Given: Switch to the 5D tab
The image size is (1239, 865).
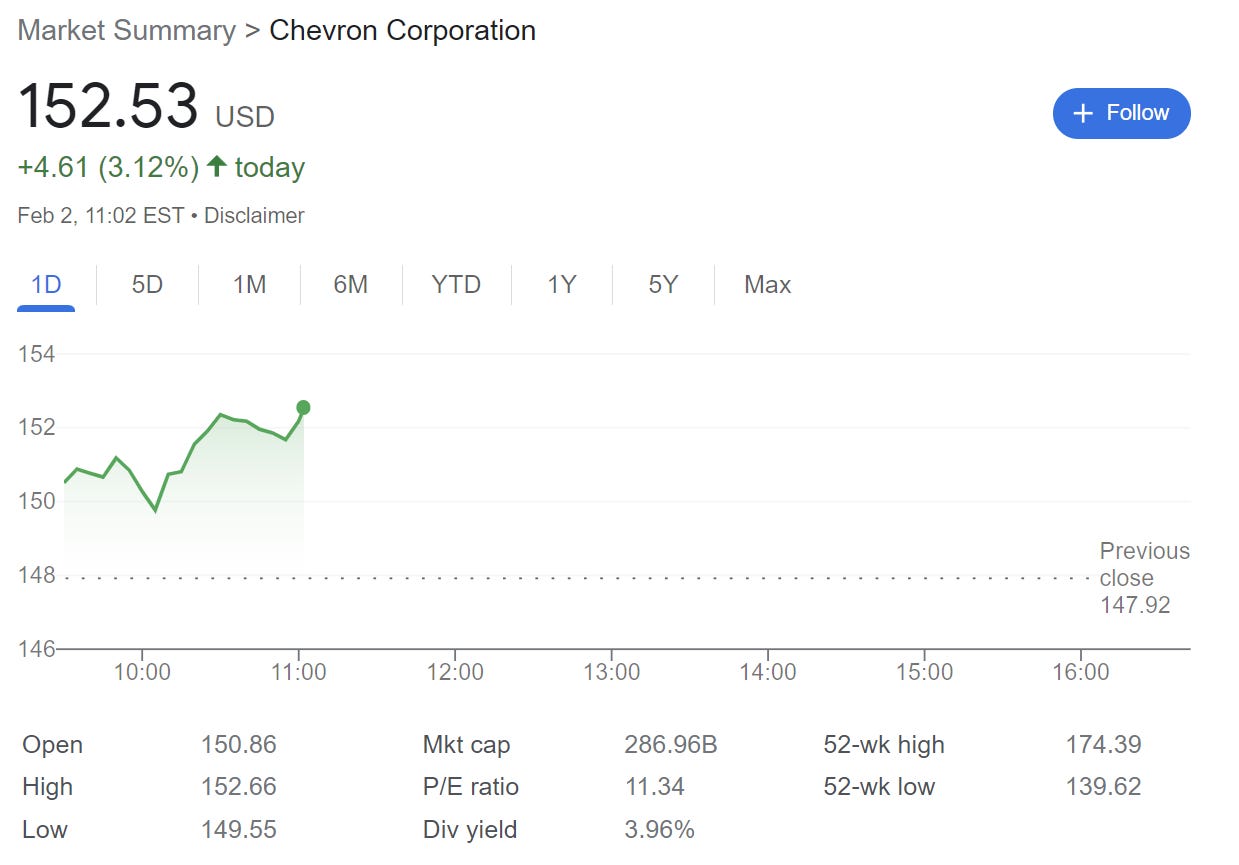Looking at the screenshot, I should tap(147, 285).
